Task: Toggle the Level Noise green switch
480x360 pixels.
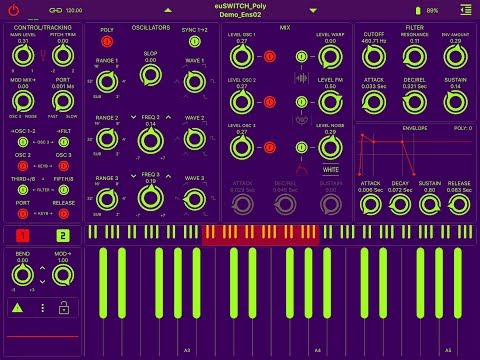Action: click(x=301, y=147)
